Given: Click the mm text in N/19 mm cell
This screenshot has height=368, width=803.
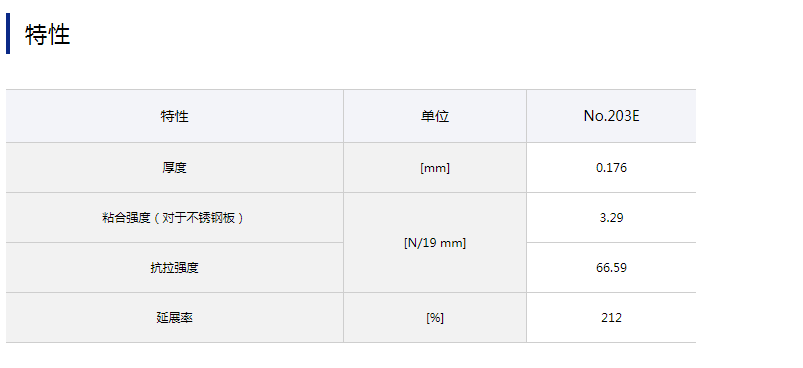Looking at the screenshot, I should pos(453,243).
